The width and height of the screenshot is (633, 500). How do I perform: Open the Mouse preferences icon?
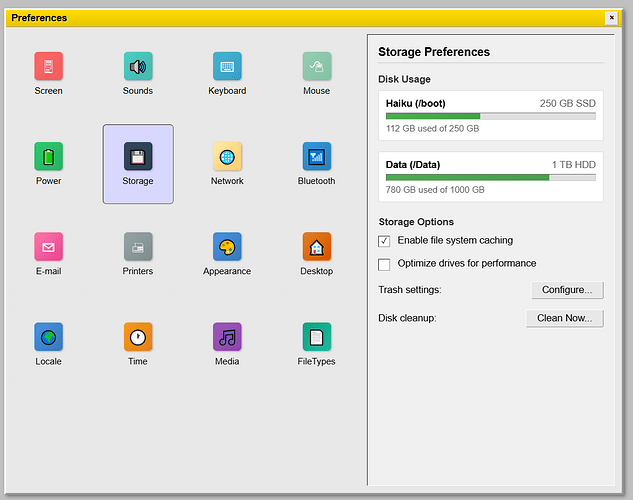(317, 66)
